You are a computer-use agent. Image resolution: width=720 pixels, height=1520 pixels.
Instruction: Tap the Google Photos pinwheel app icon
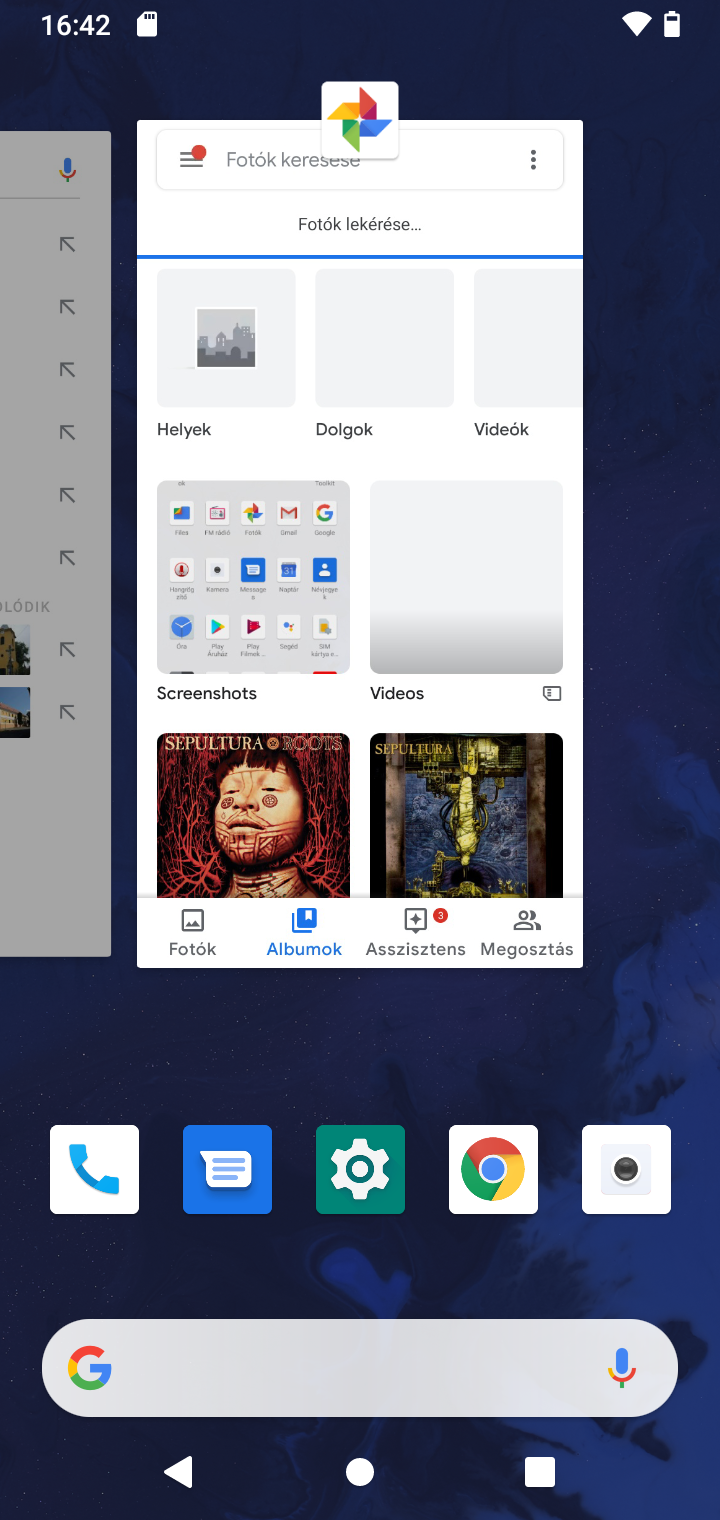[360, 120]
